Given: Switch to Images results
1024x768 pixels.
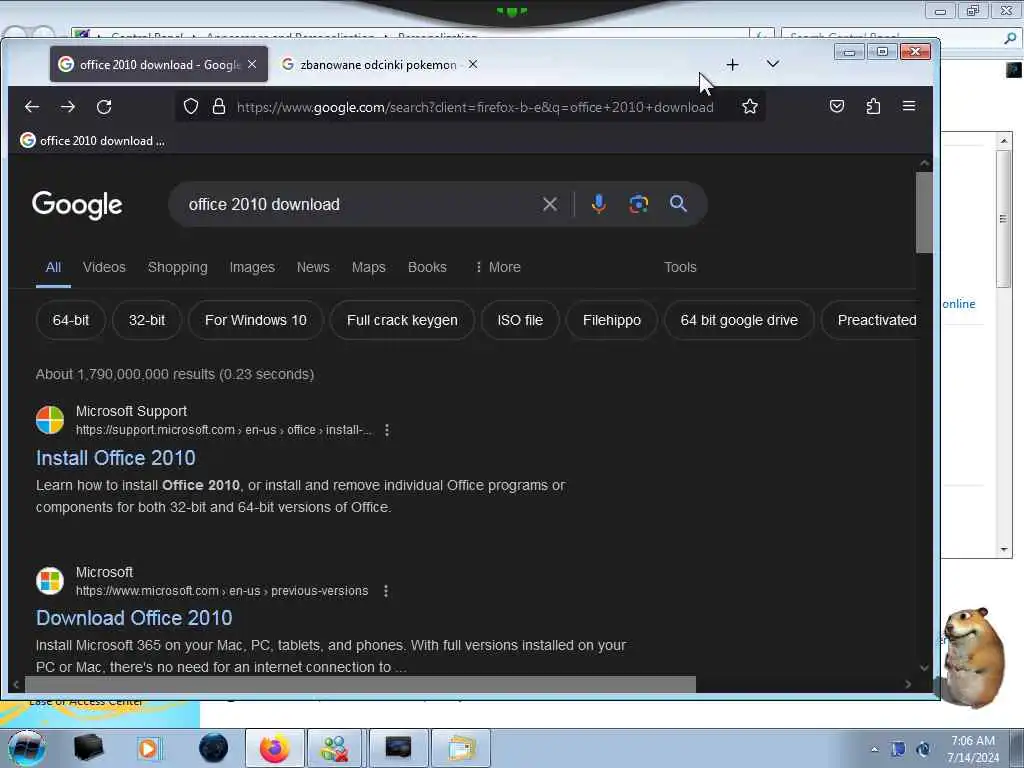Looking at the screenshot, I should coord(252,267).
